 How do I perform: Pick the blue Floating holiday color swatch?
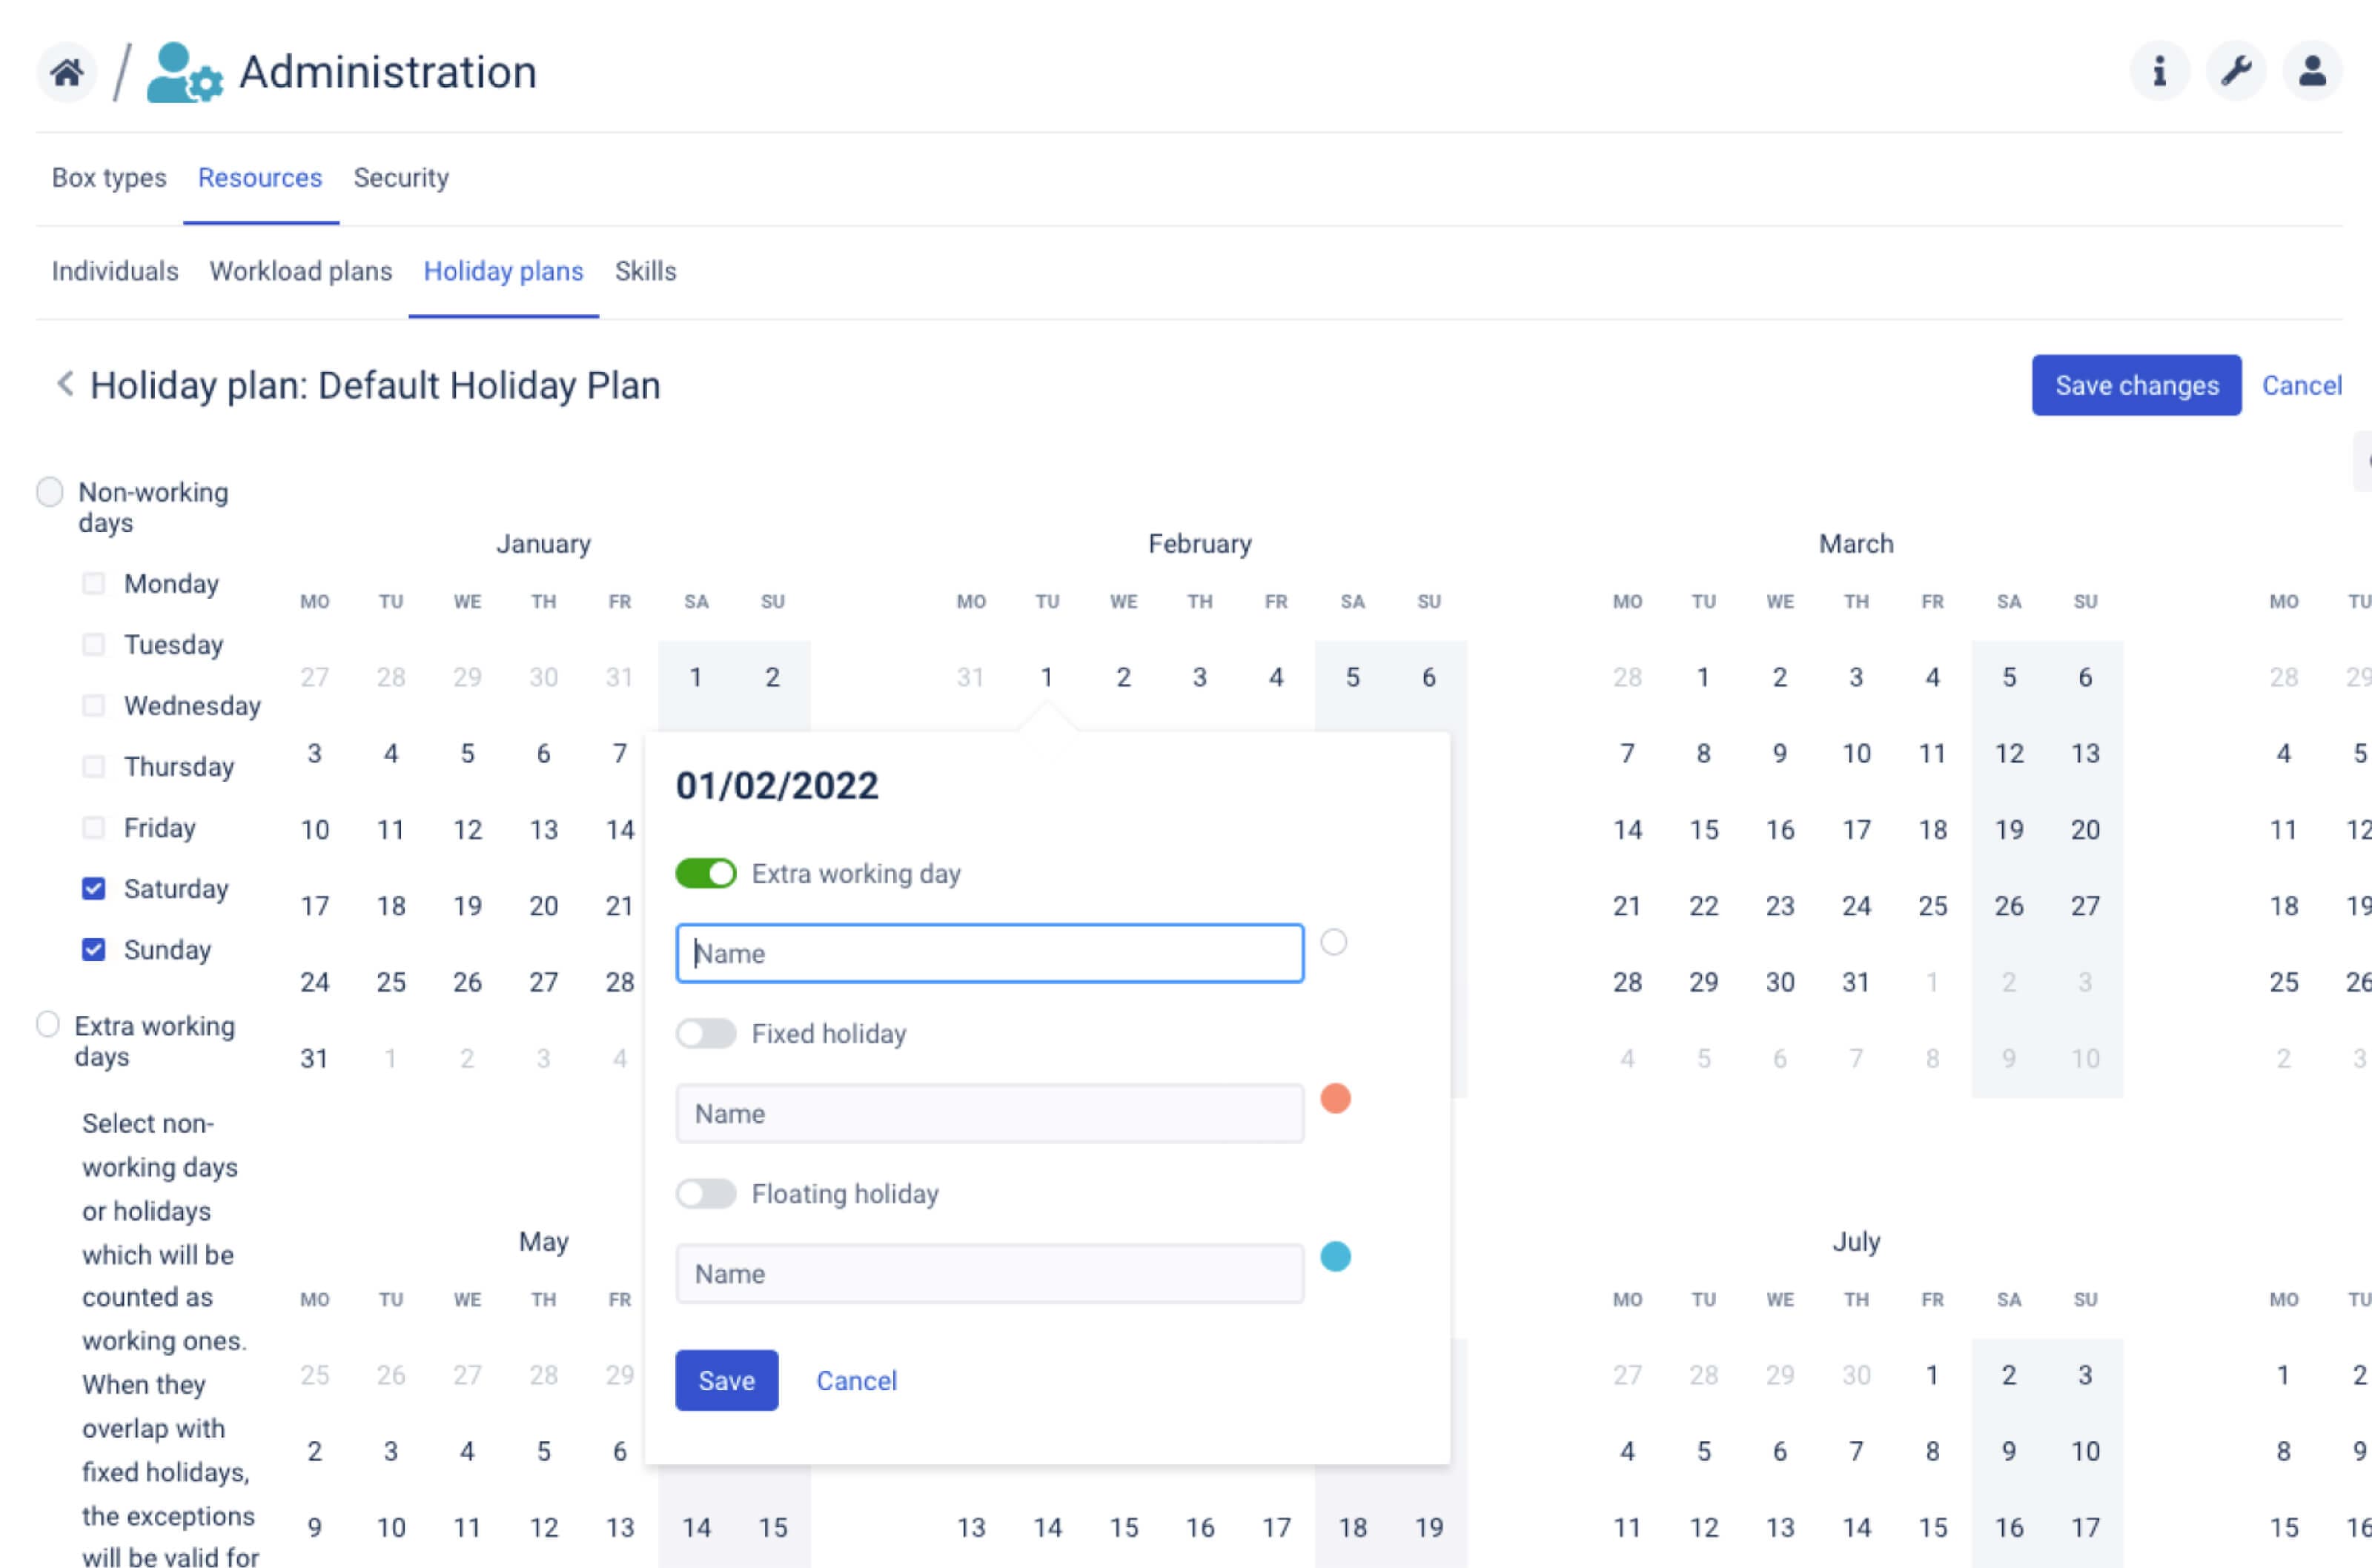pyautogui.click(x=1336, y=1256)
